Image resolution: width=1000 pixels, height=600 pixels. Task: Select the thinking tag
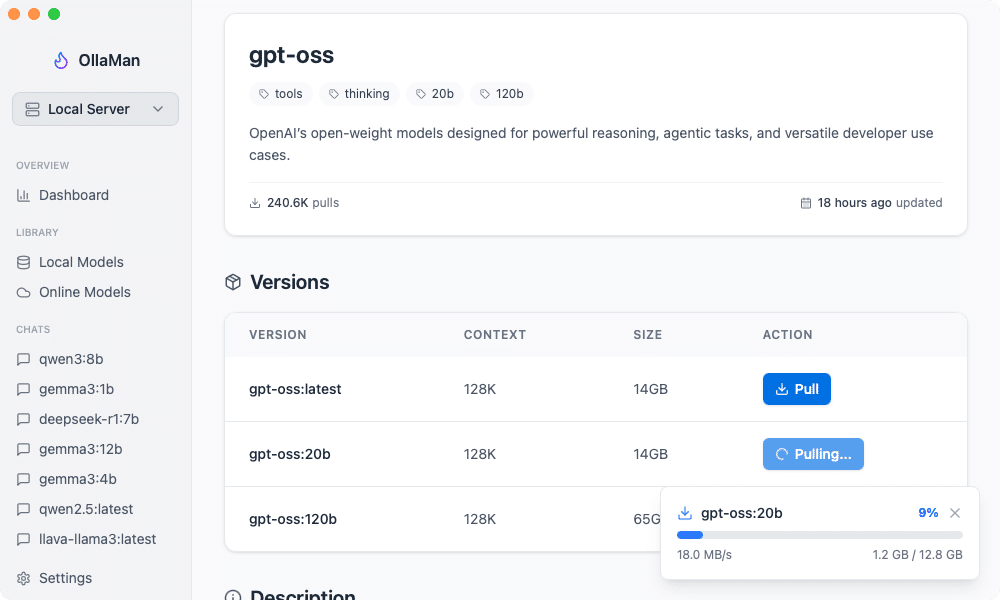pos(359,94)
